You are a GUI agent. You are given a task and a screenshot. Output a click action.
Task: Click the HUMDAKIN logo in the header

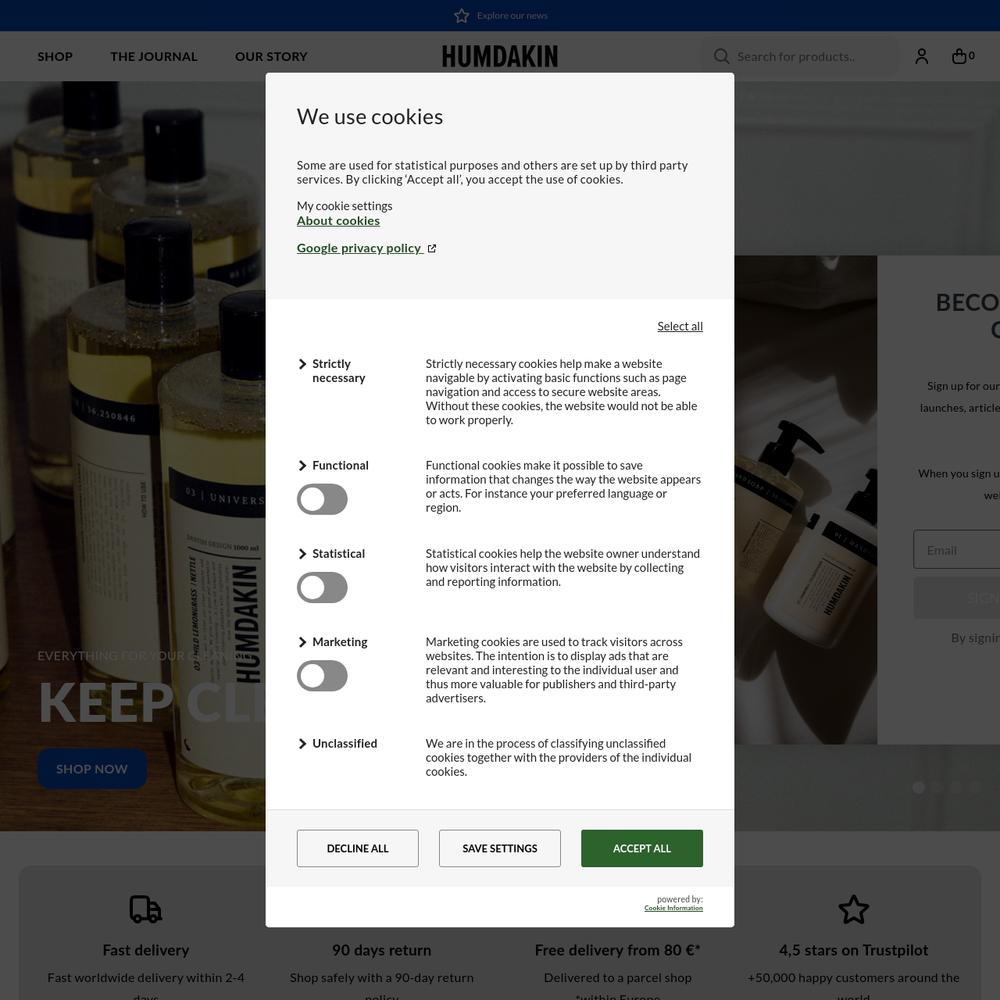[x=500, y=56]
